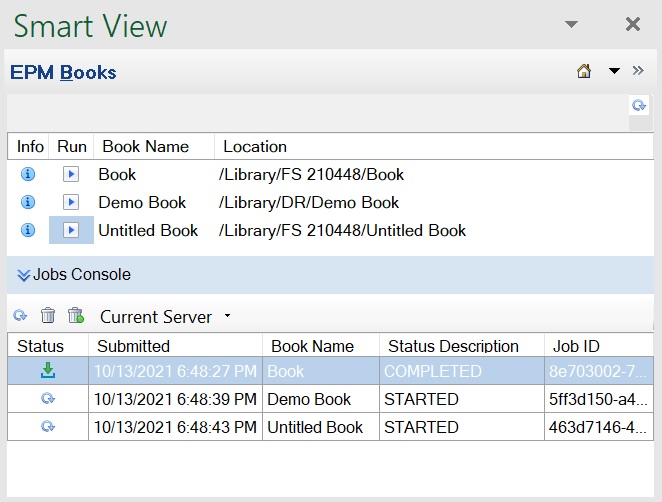Viewport: 662px width, 502px height.
Task: Select job submitted 10/13/2021 6:48:39 PM
Action: pos(175,399)
